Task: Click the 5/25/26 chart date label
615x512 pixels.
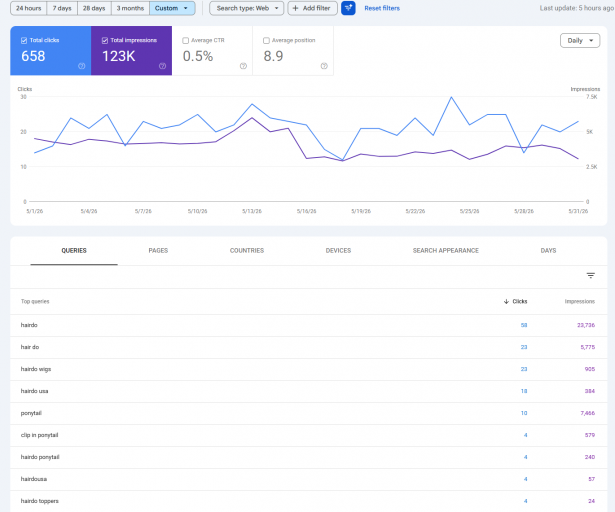Action: pyautogui.click(x=469, y=211)
